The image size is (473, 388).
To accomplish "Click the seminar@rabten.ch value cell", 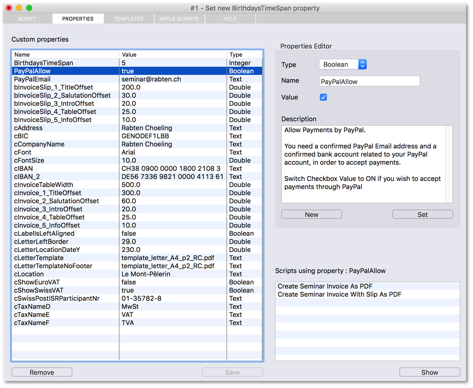I will (x=173, y=79).
